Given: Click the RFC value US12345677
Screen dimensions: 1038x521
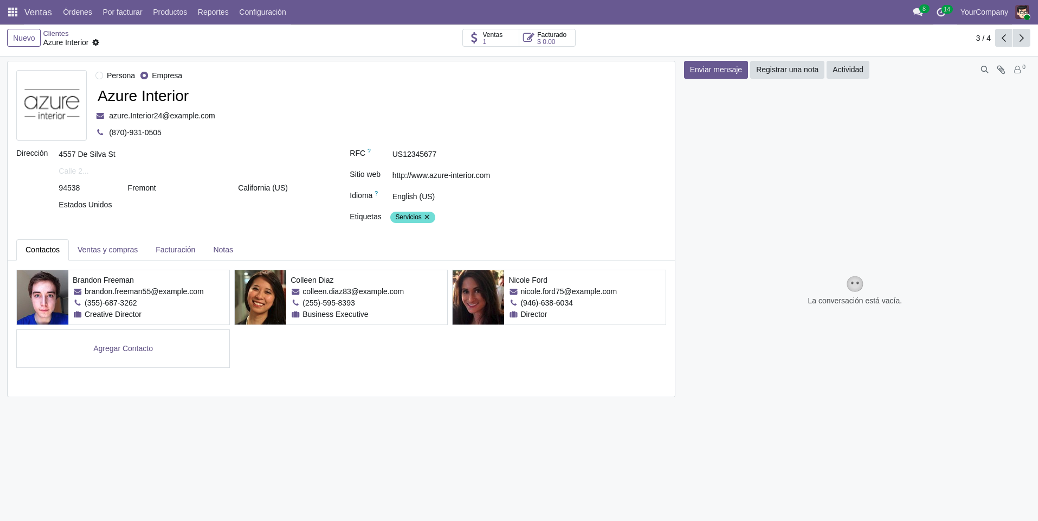Looking at the screenshot, I should [x=414, y=154].
